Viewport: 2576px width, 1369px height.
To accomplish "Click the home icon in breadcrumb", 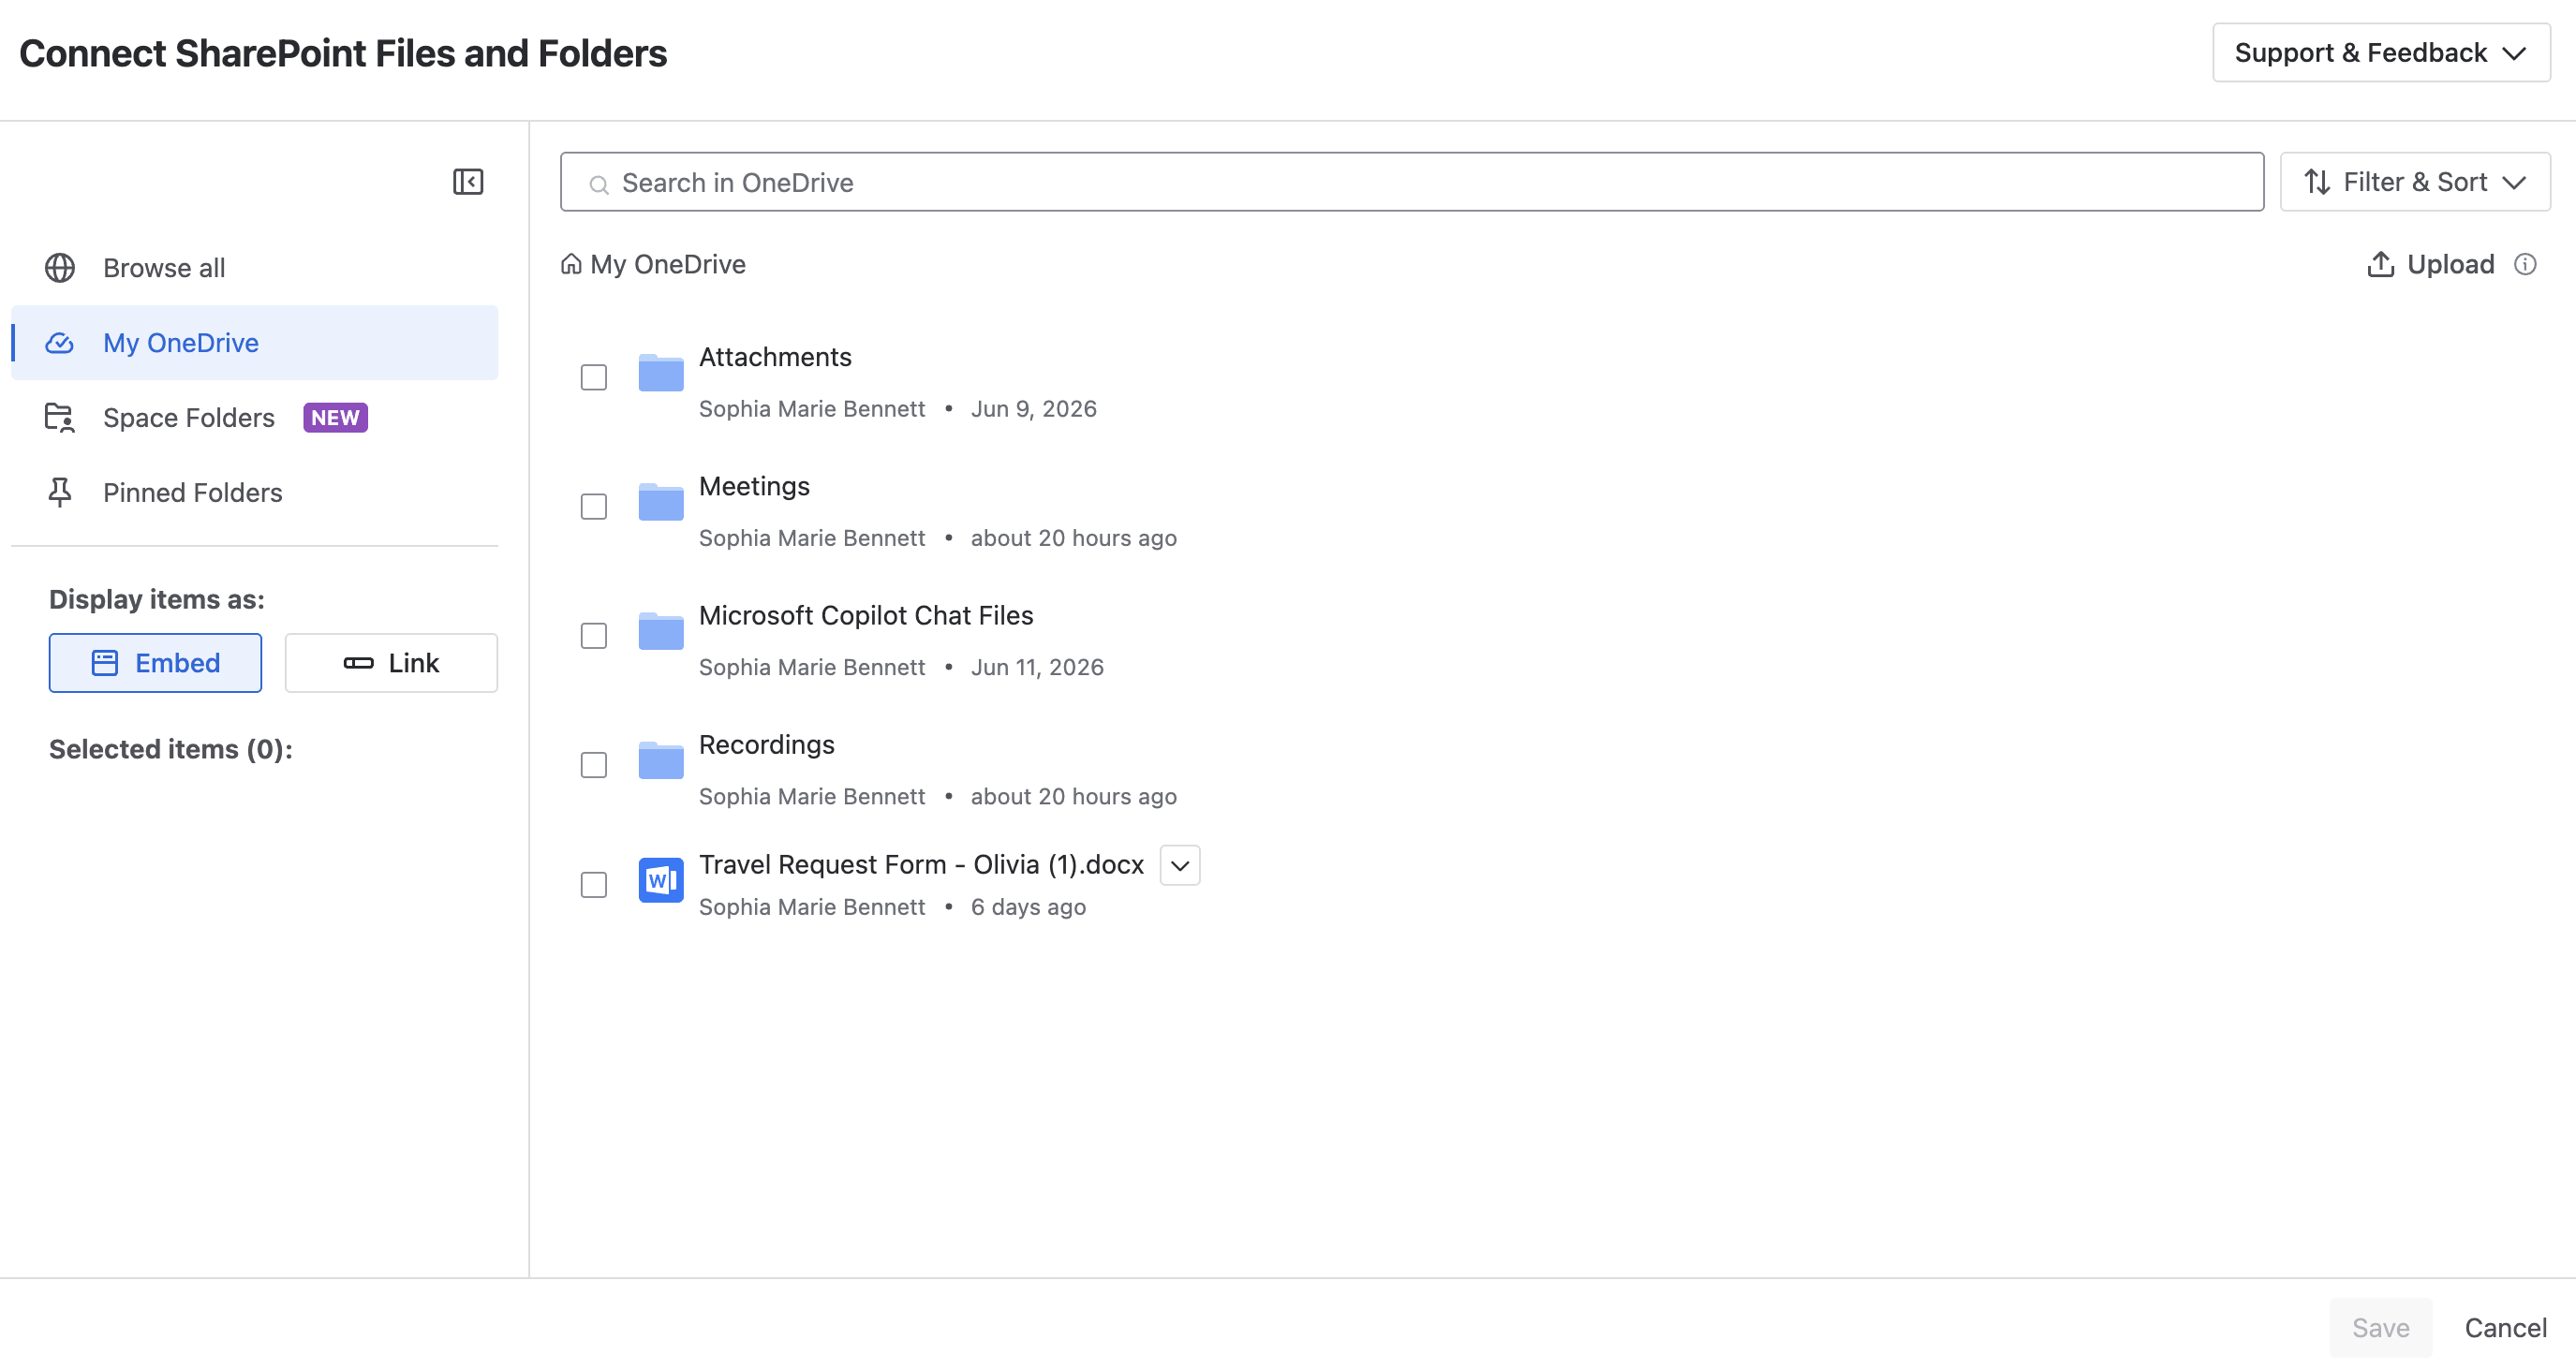I will 571,264.
